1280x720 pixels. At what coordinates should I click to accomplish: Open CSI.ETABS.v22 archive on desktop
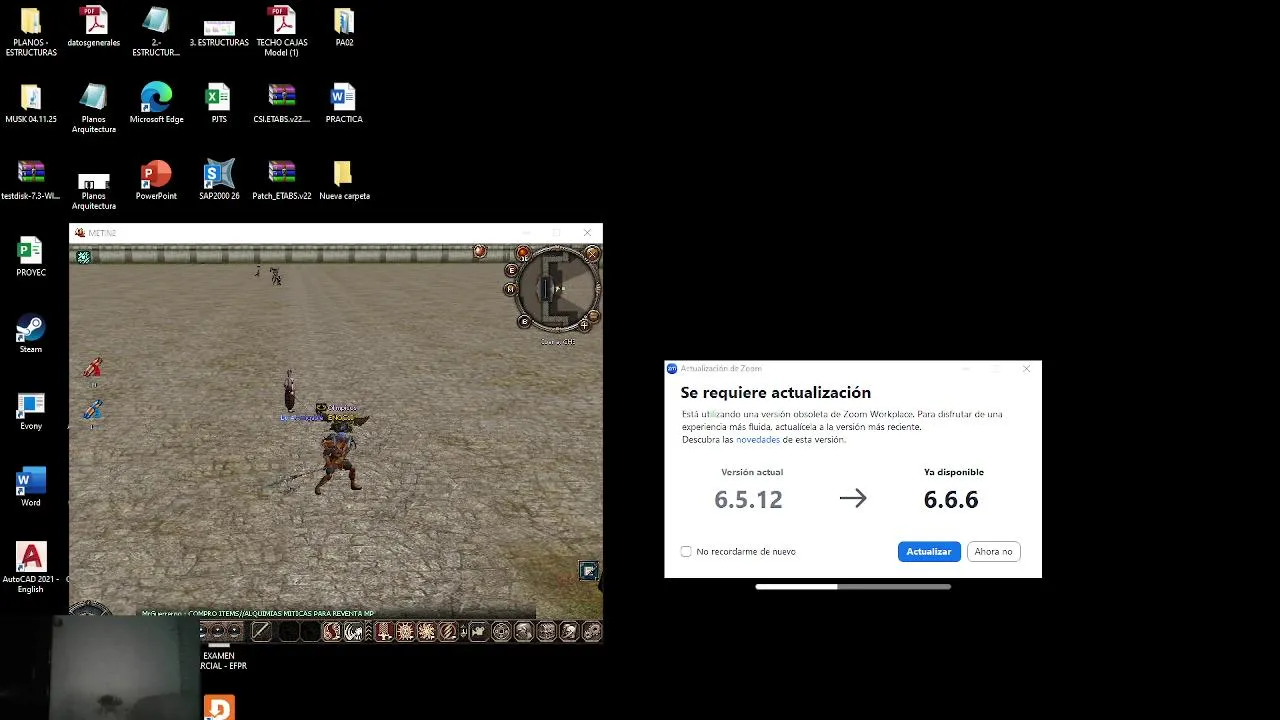coord(282,104)
